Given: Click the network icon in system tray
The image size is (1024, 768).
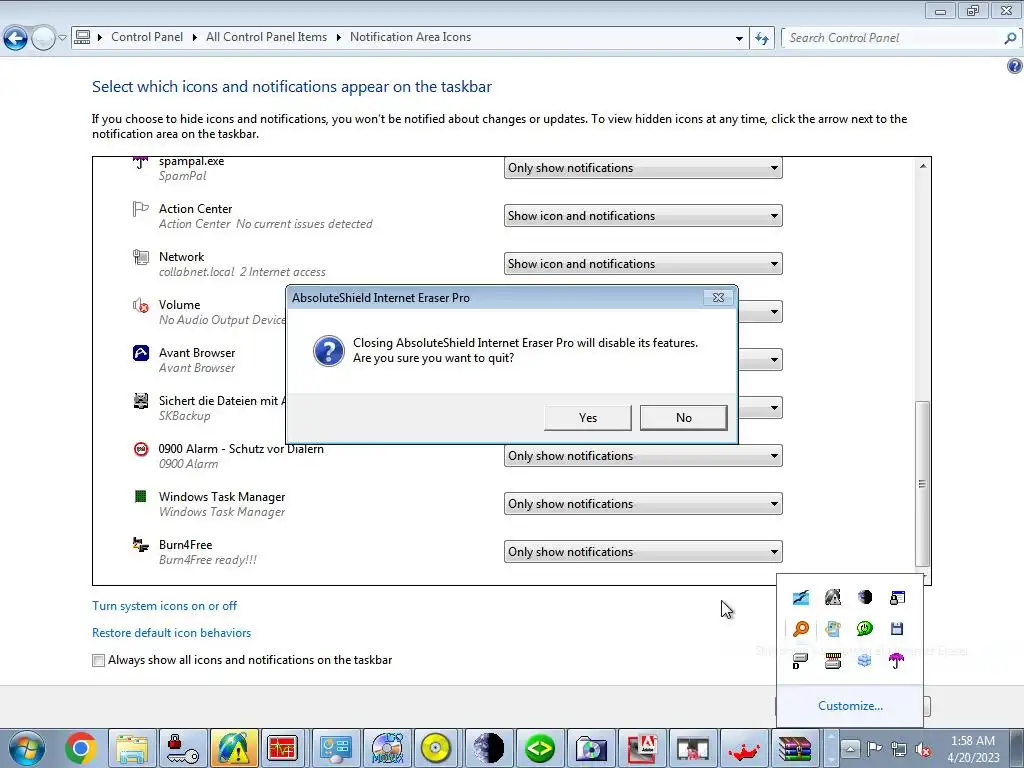Looking at the screenshot, I should point(899,749).
